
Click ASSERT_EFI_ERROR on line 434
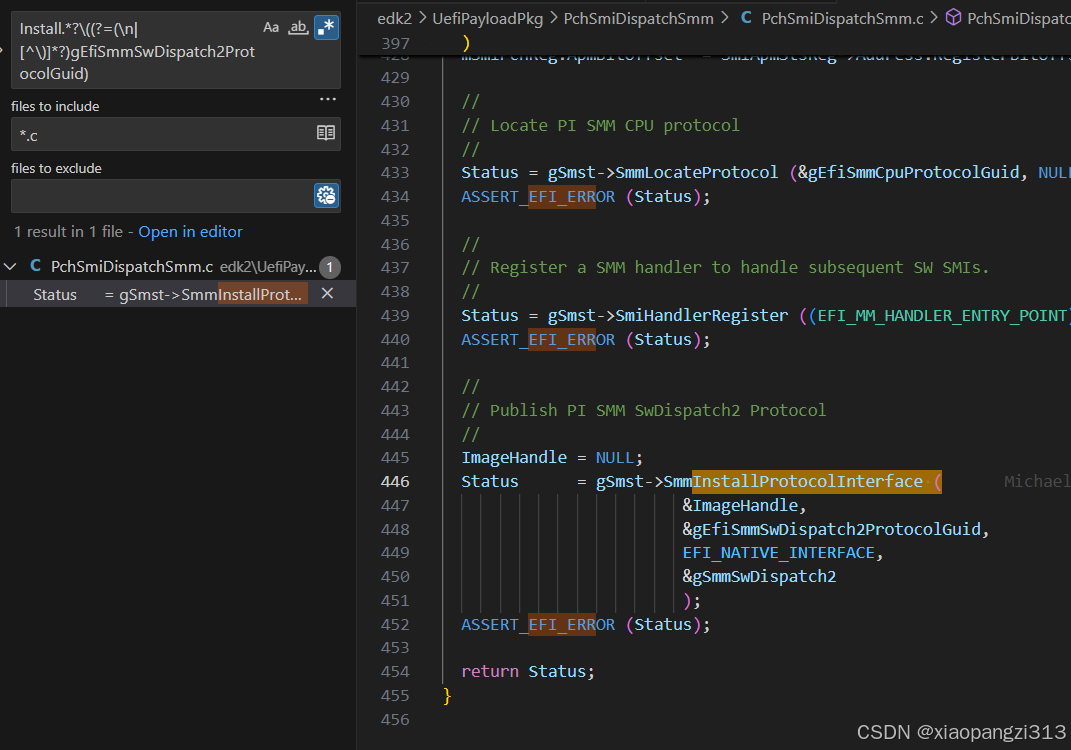tap(538, 197)
